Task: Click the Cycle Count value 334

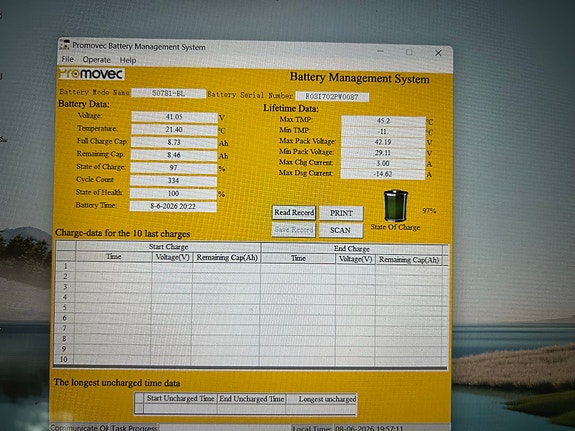Action: point(173,181)
